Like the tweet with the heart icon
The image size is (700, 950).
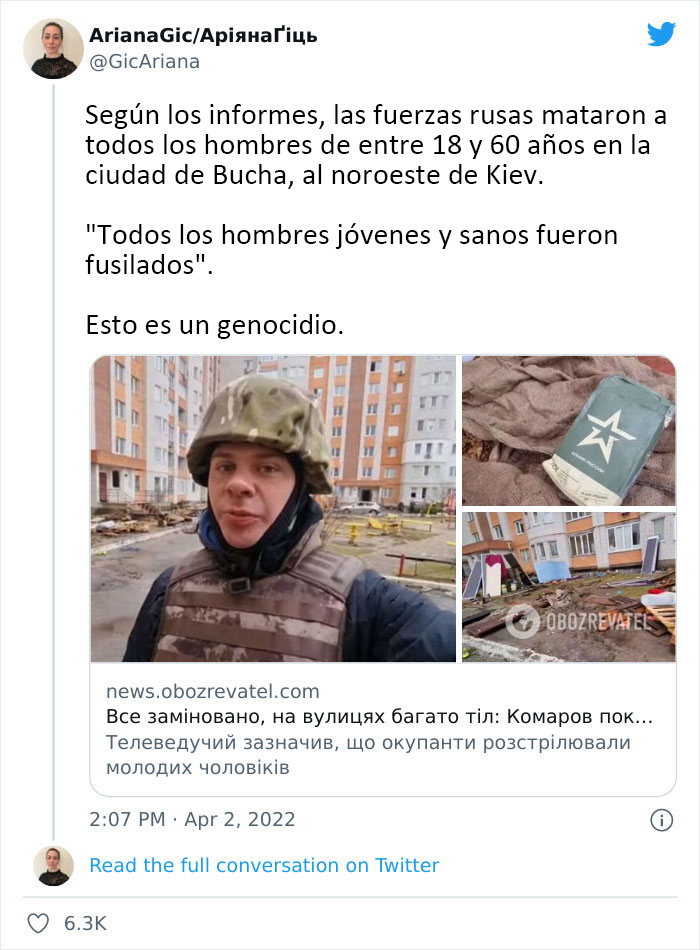tap(38, 923)
